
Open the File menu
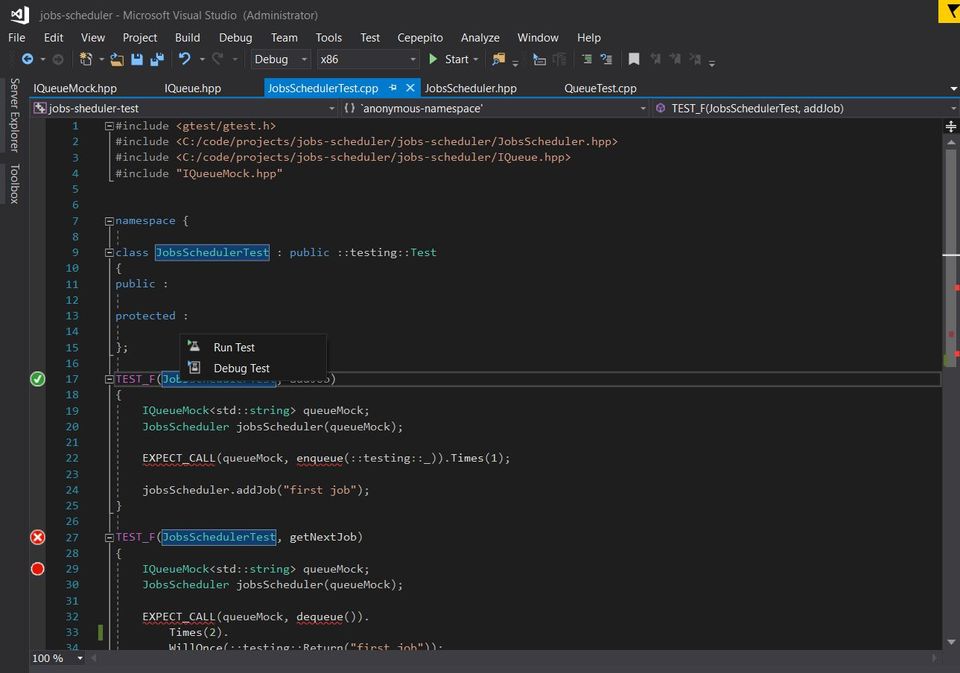pos(17,37)
